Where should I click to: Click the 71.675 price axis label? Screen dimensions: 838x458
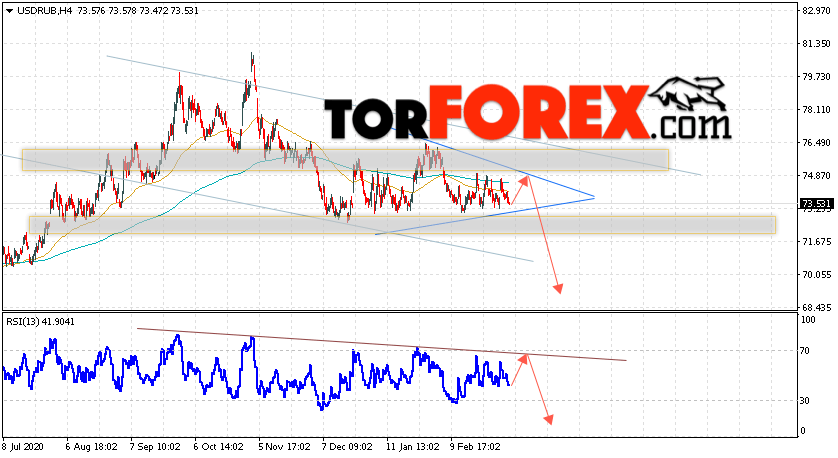817,242
